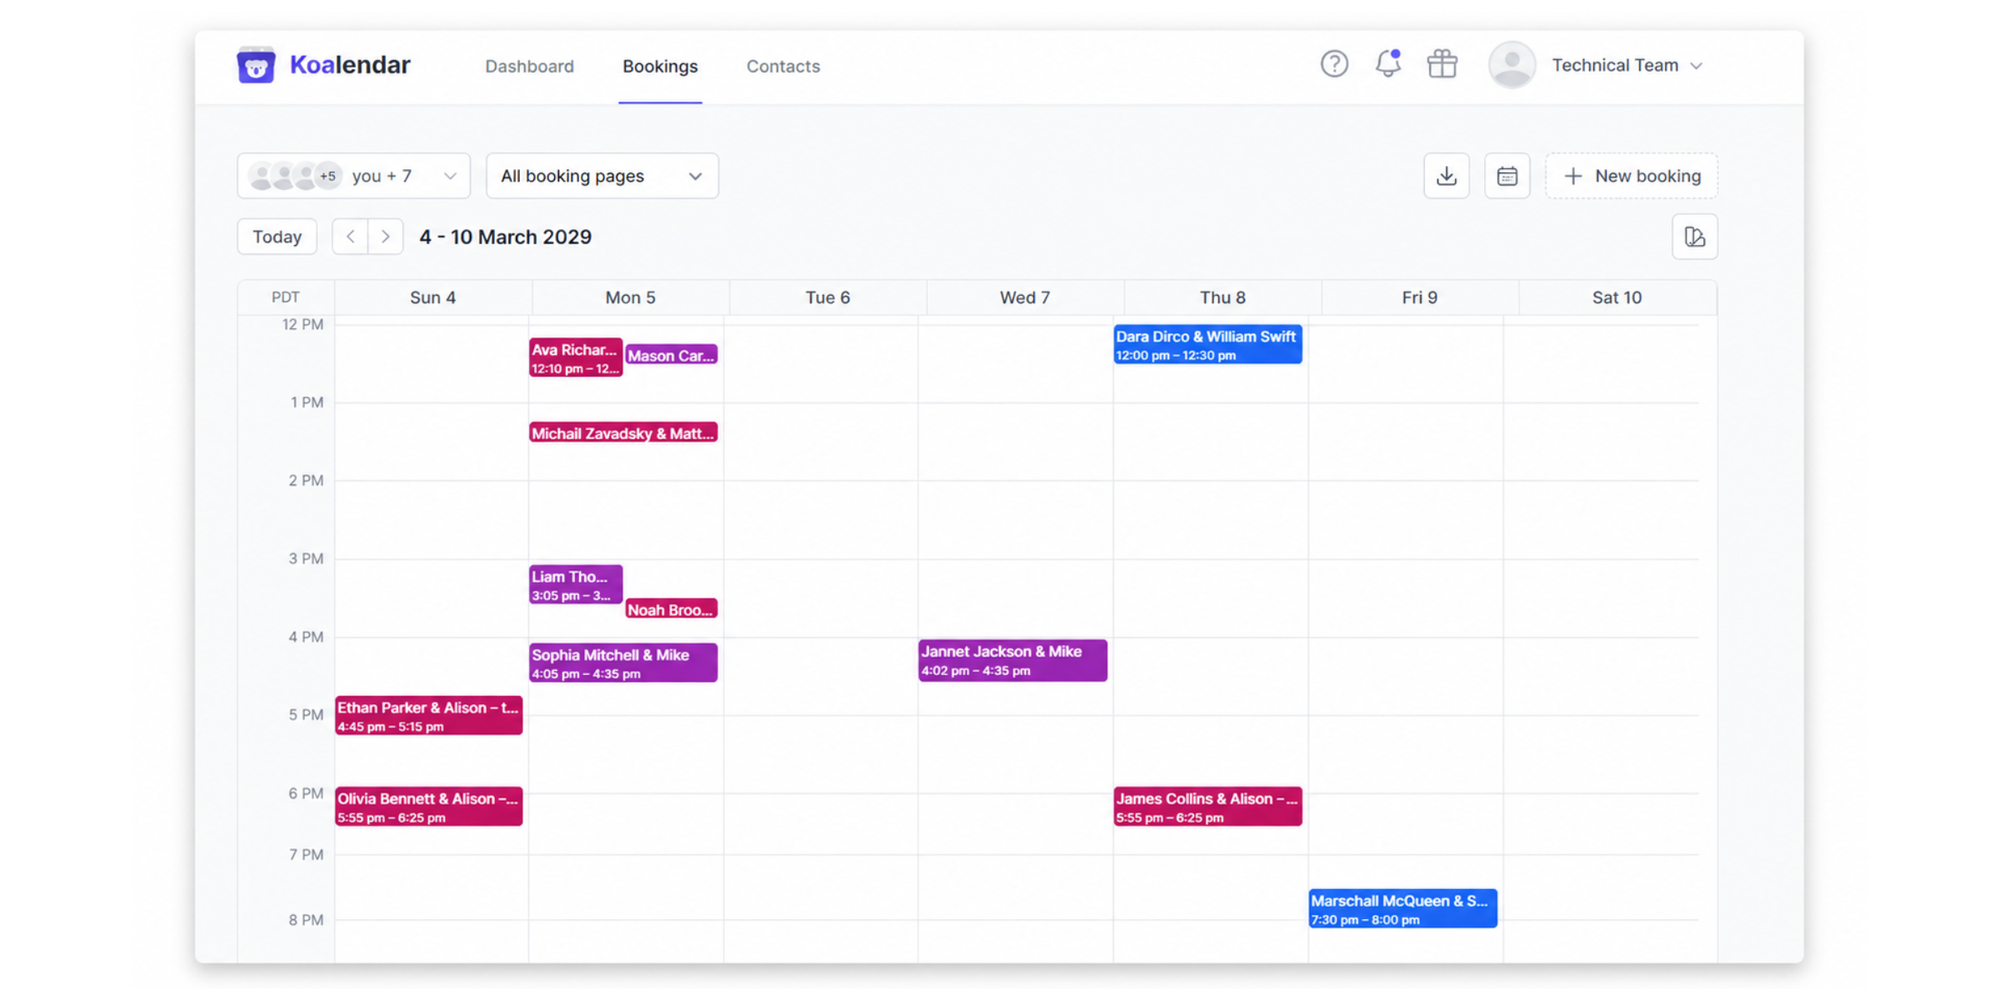Click the user avatar picture

(x=1512, y=65)
